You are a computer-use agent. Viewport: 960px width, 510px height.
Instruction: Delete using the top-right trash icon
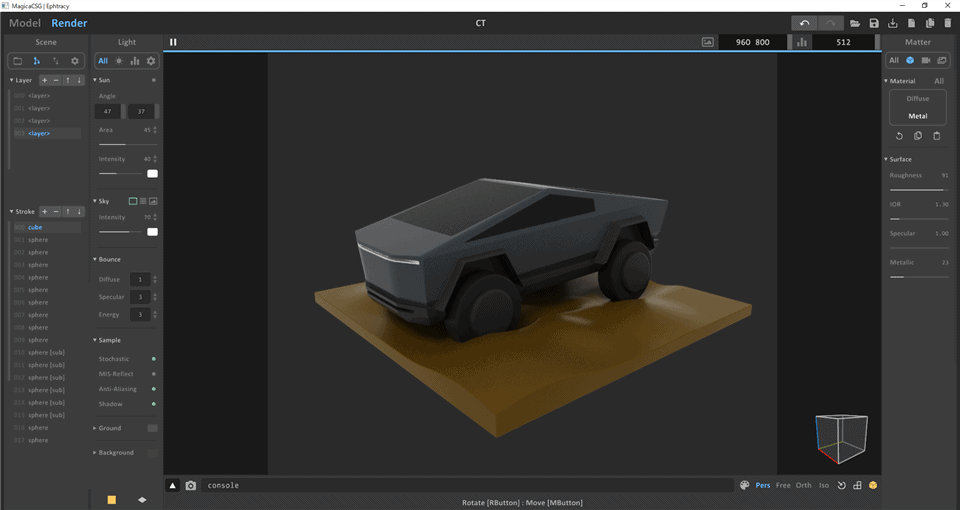click(948, 23)
